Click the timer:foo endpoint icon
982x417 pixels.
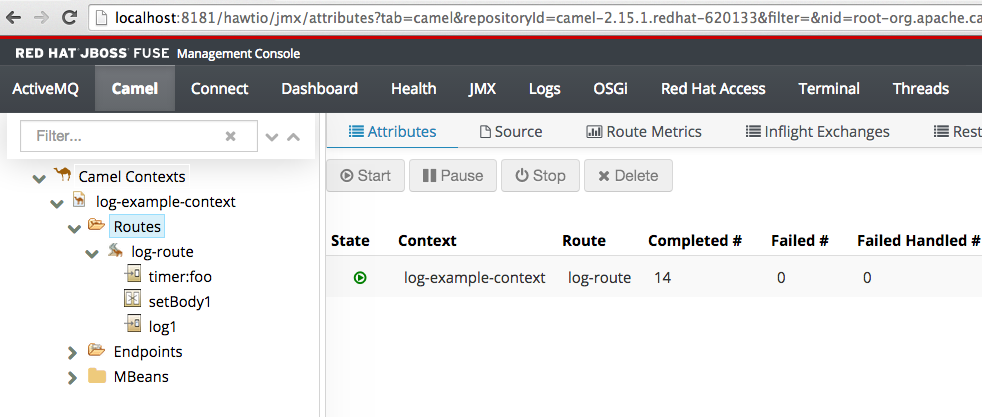tap(133, 274)
